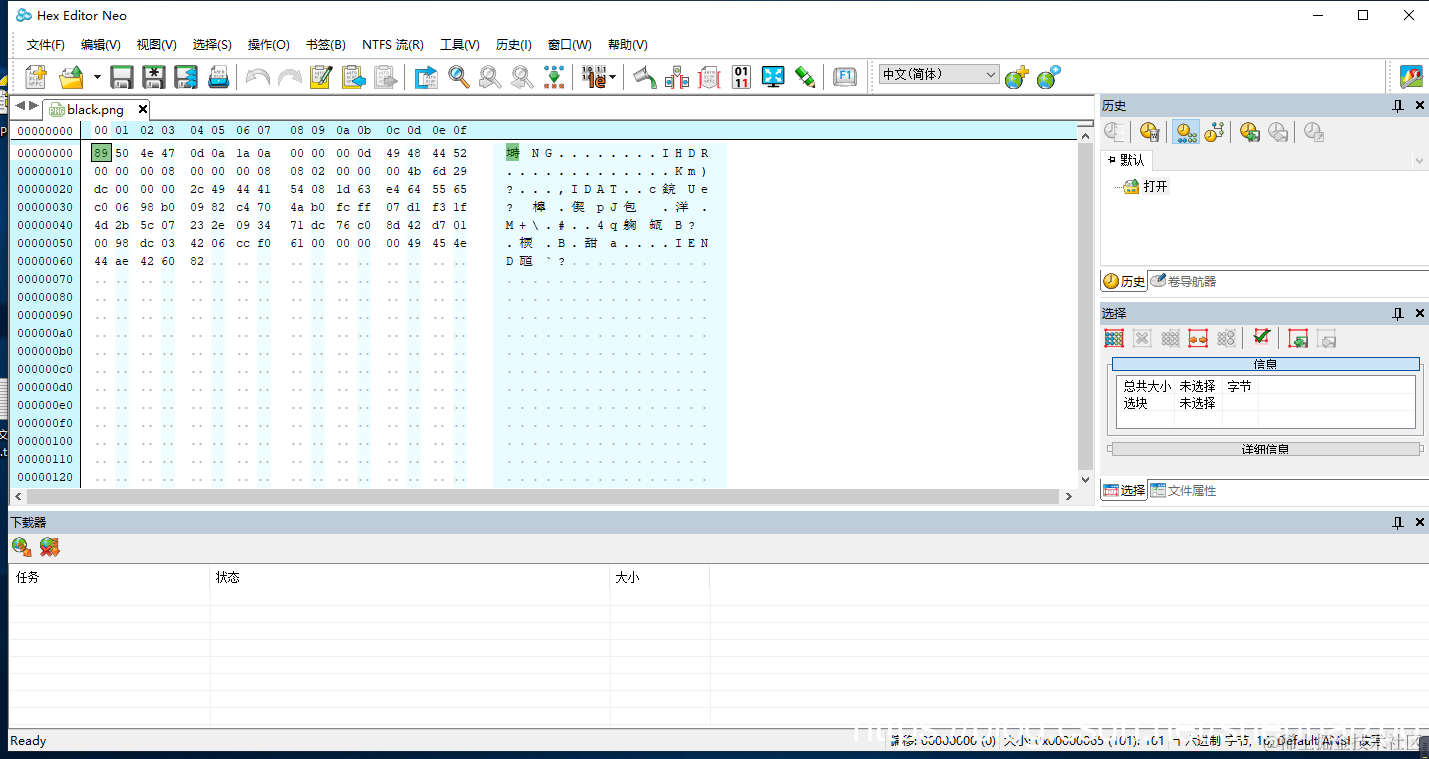Close the 历史 panel
1429x759 pixels.
coord(1419,106)
